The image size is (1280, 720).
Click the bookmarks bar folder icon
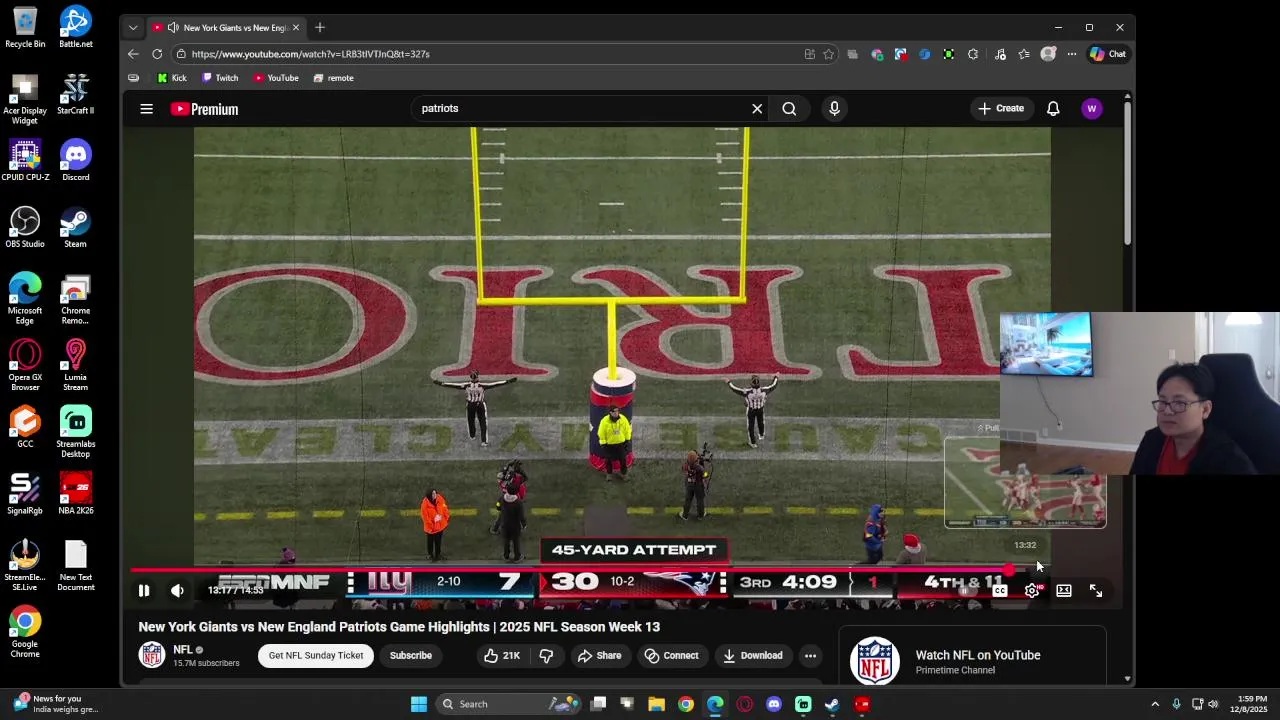click(134, 78)
